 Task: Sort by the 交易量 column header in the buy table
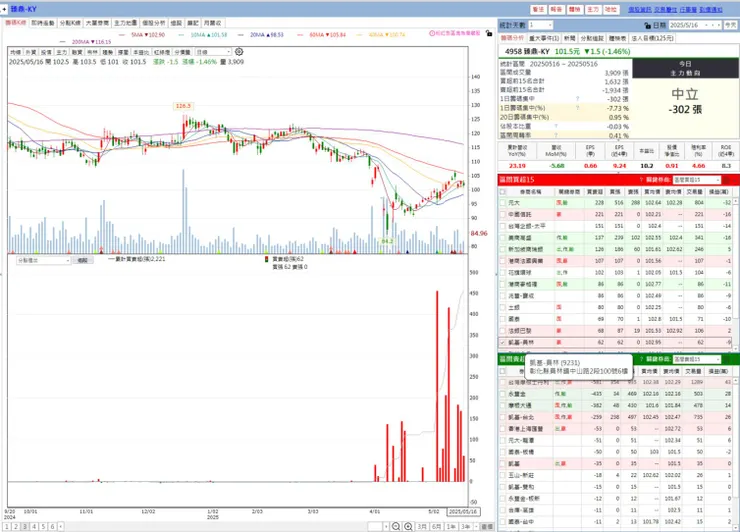(x=694, y=192)
